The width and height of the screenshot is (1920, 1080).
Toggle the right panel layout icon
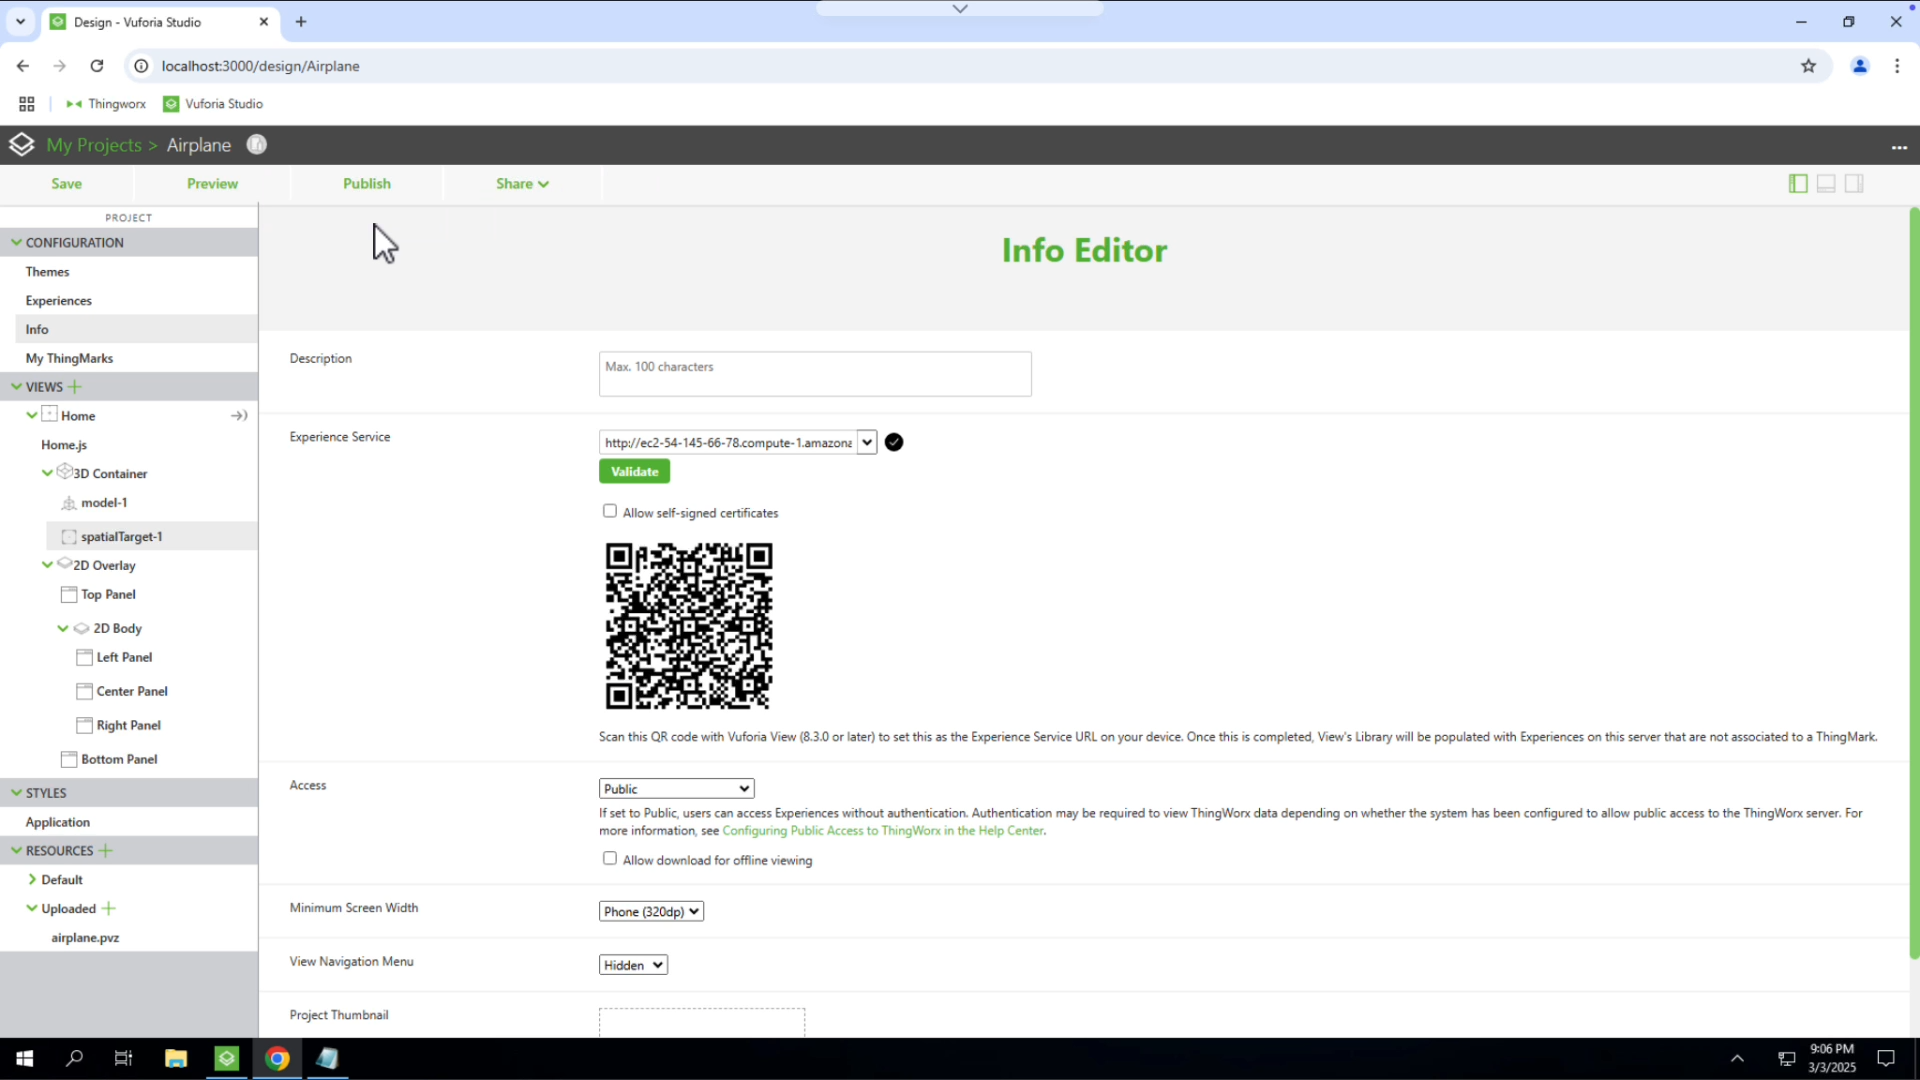(x=1854, y=184)
